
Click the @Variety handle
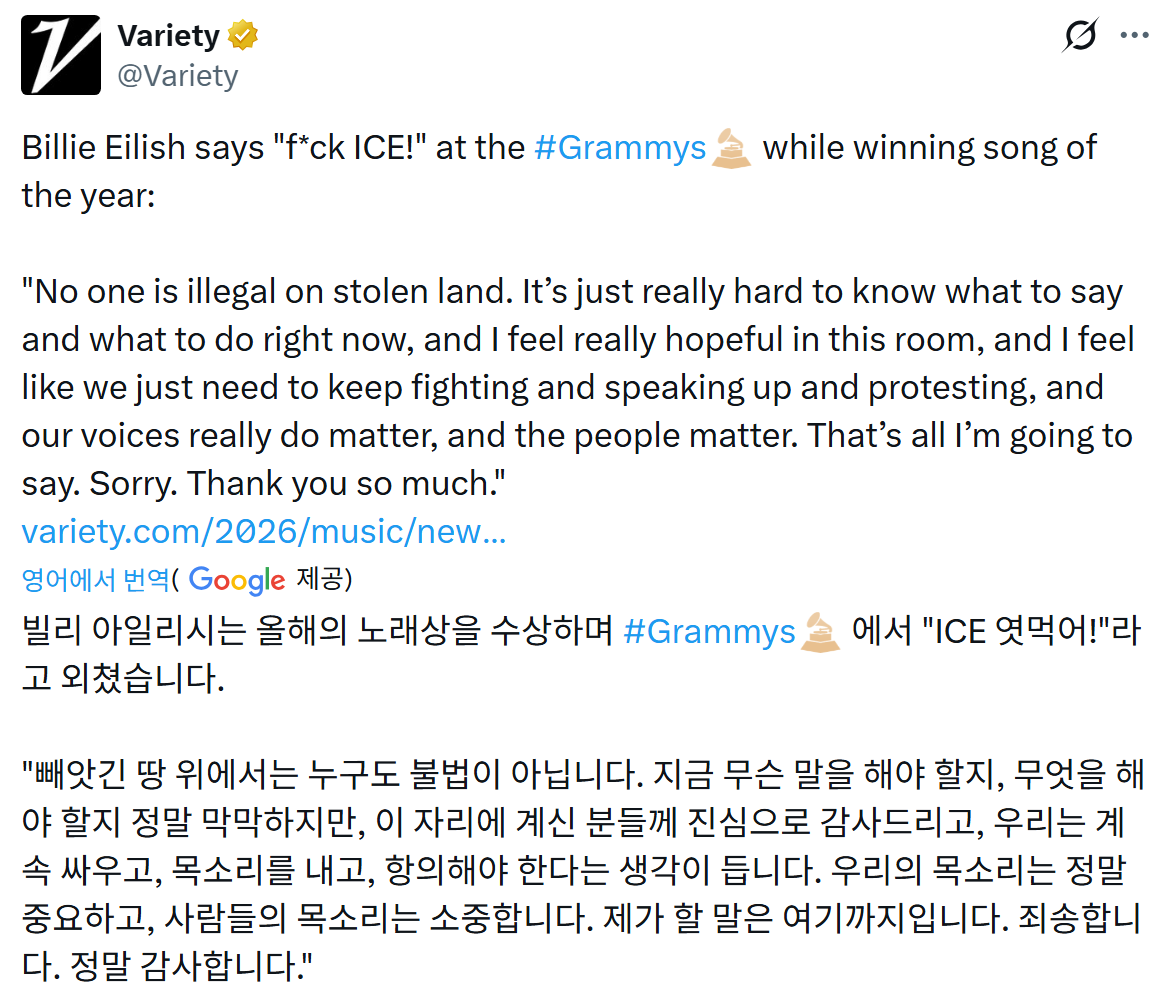(x=178, y=76)
